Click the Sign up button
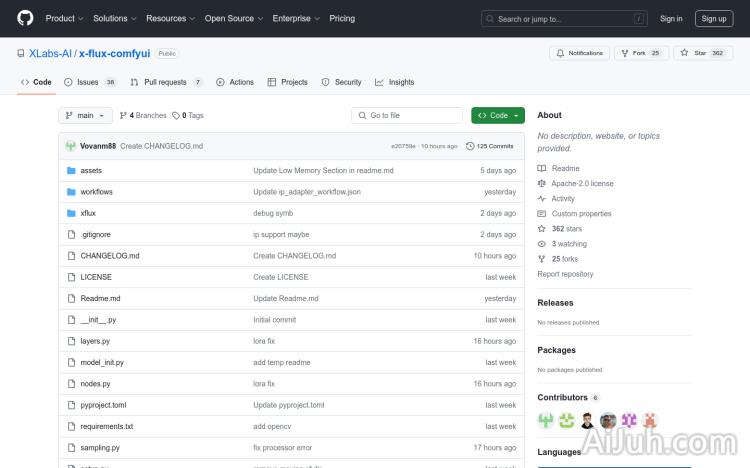 [714, 18]
